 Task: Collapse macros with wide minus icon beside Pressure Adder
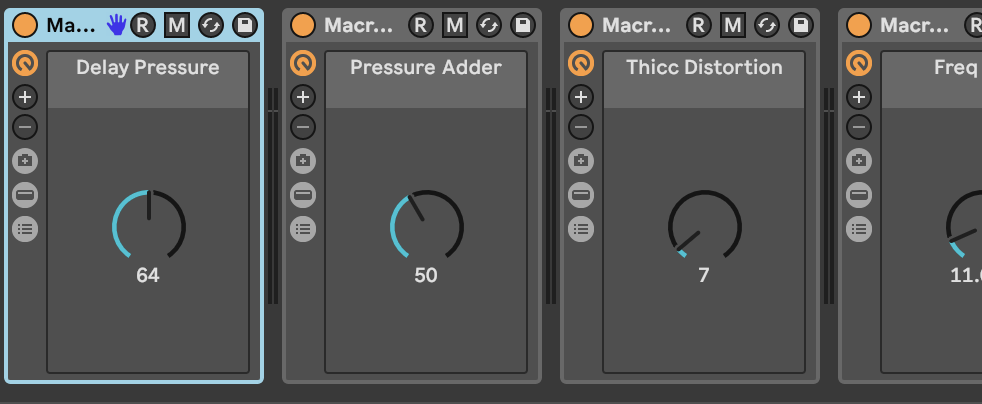tap(303, 194)
